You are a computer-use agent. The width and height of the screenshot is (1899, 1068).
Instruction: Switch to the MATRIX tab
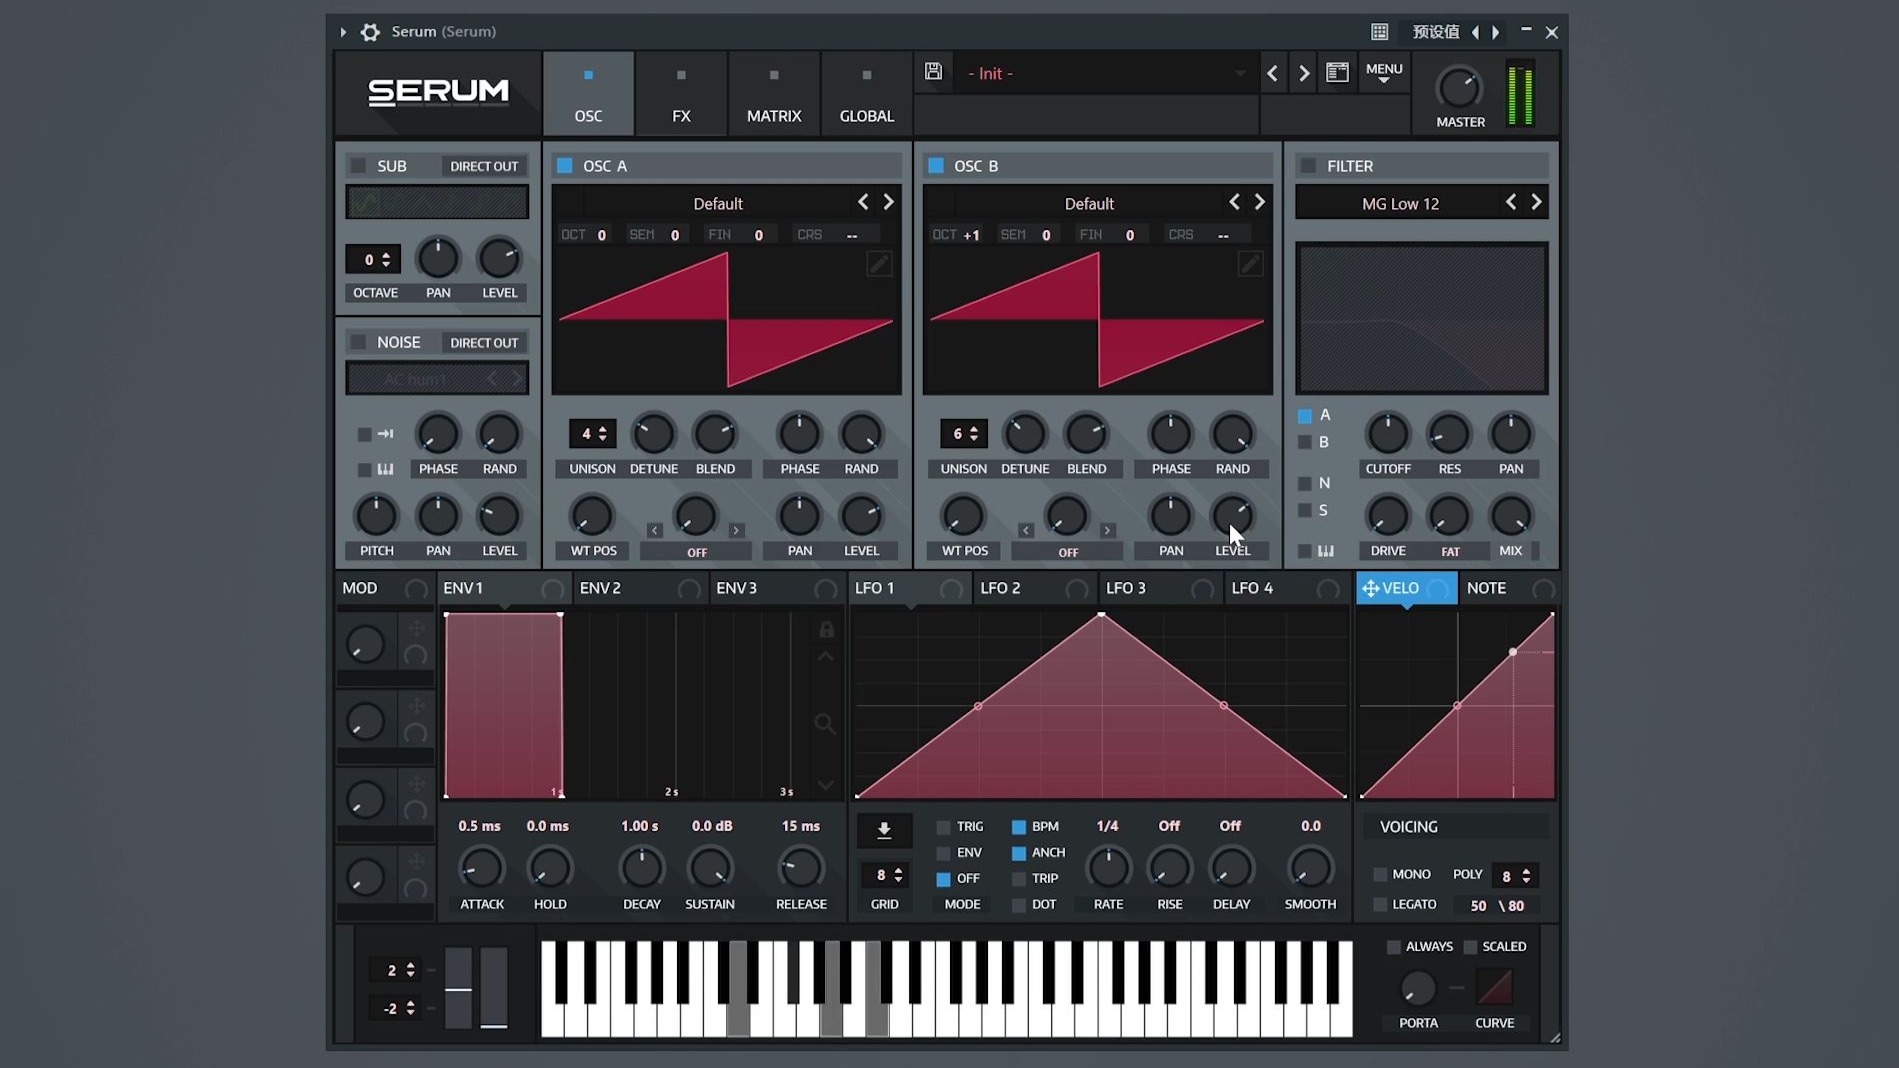[x=774, y=93]
